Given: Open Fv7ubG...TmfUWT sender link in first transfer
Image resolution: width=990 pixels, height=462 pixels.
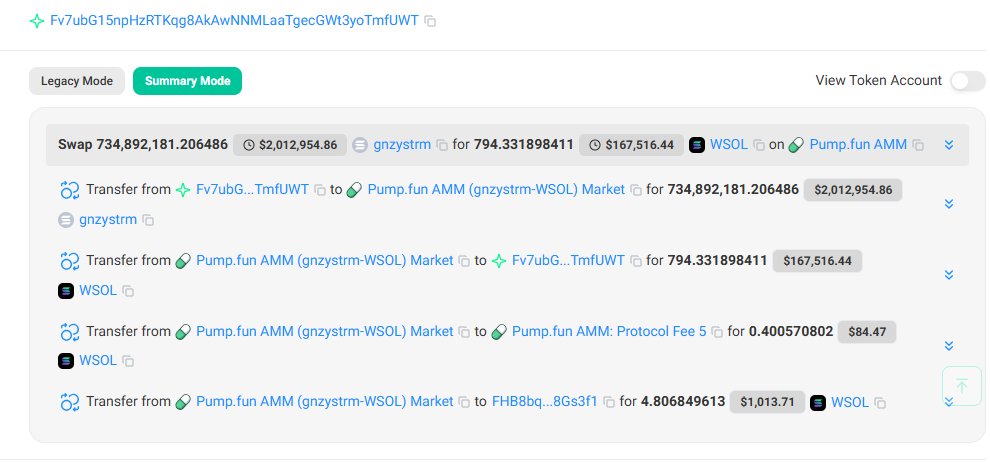Looking at the screenshot, I should click(x=253, y=189).
